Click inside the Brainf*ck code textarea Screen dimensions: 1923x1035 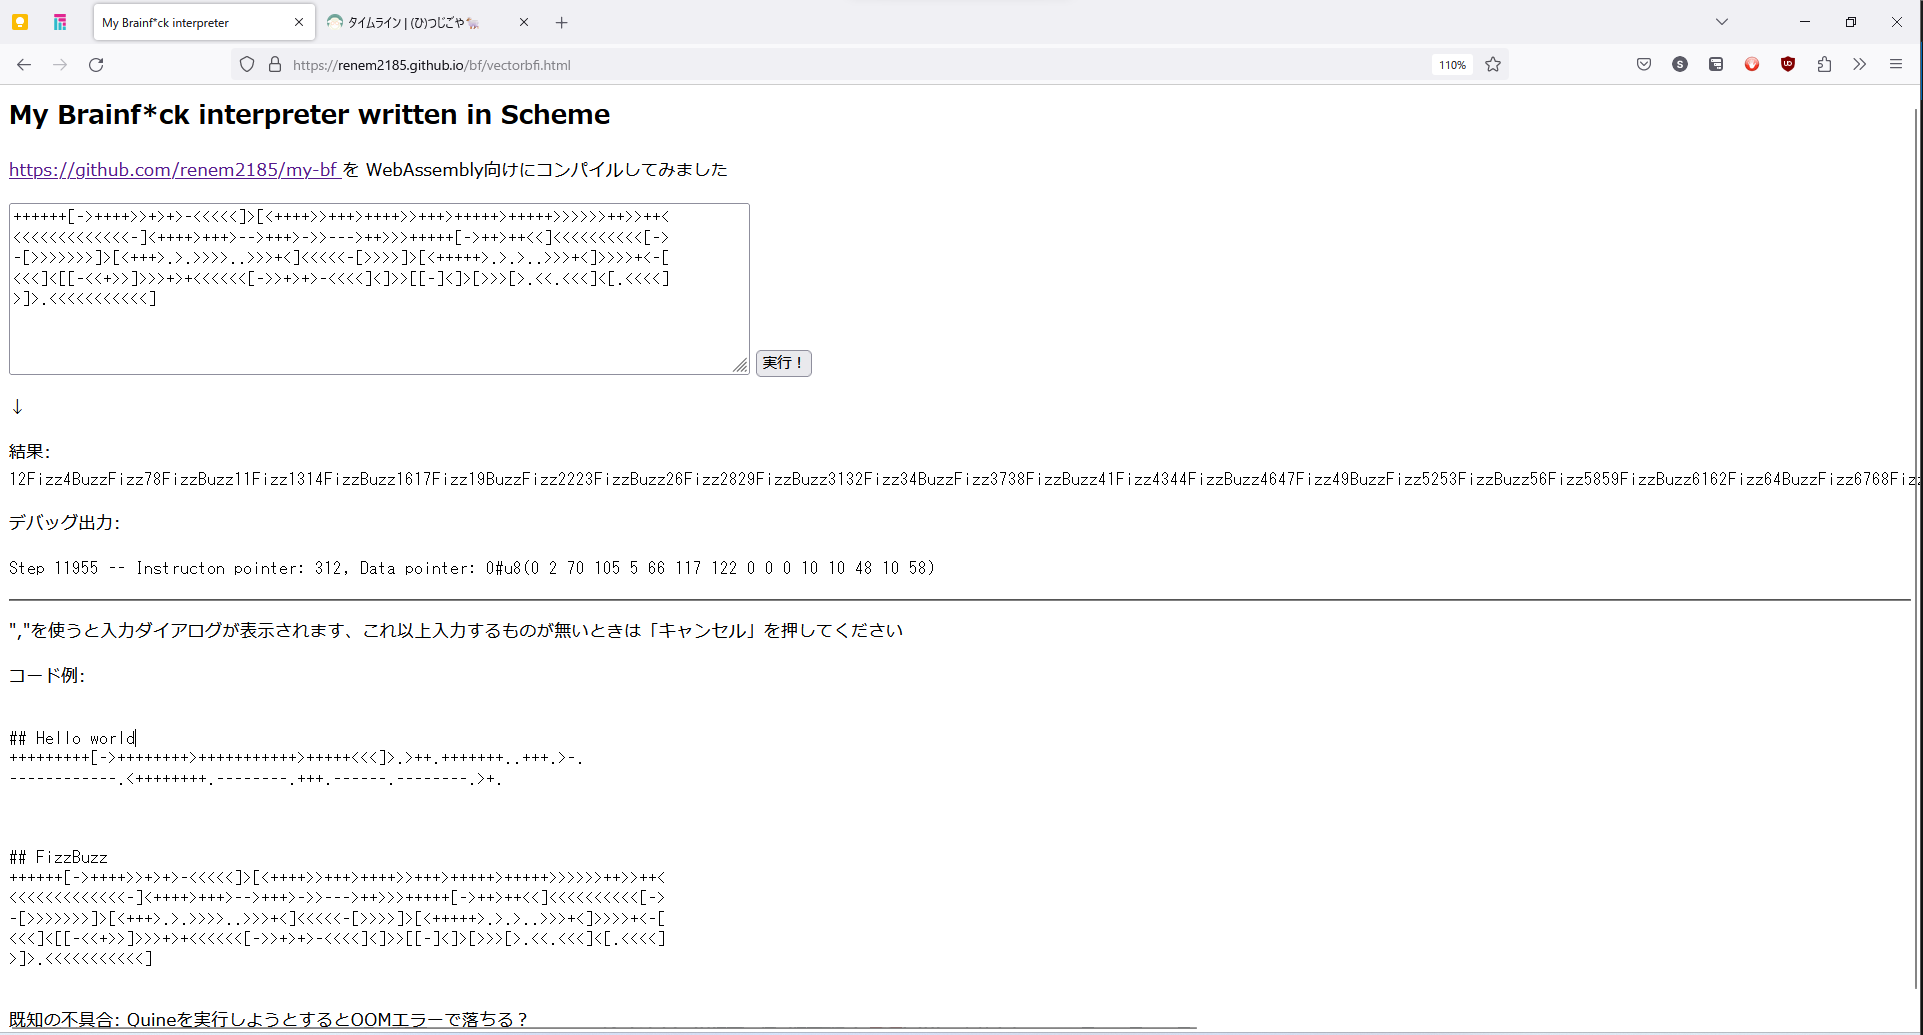379,289
